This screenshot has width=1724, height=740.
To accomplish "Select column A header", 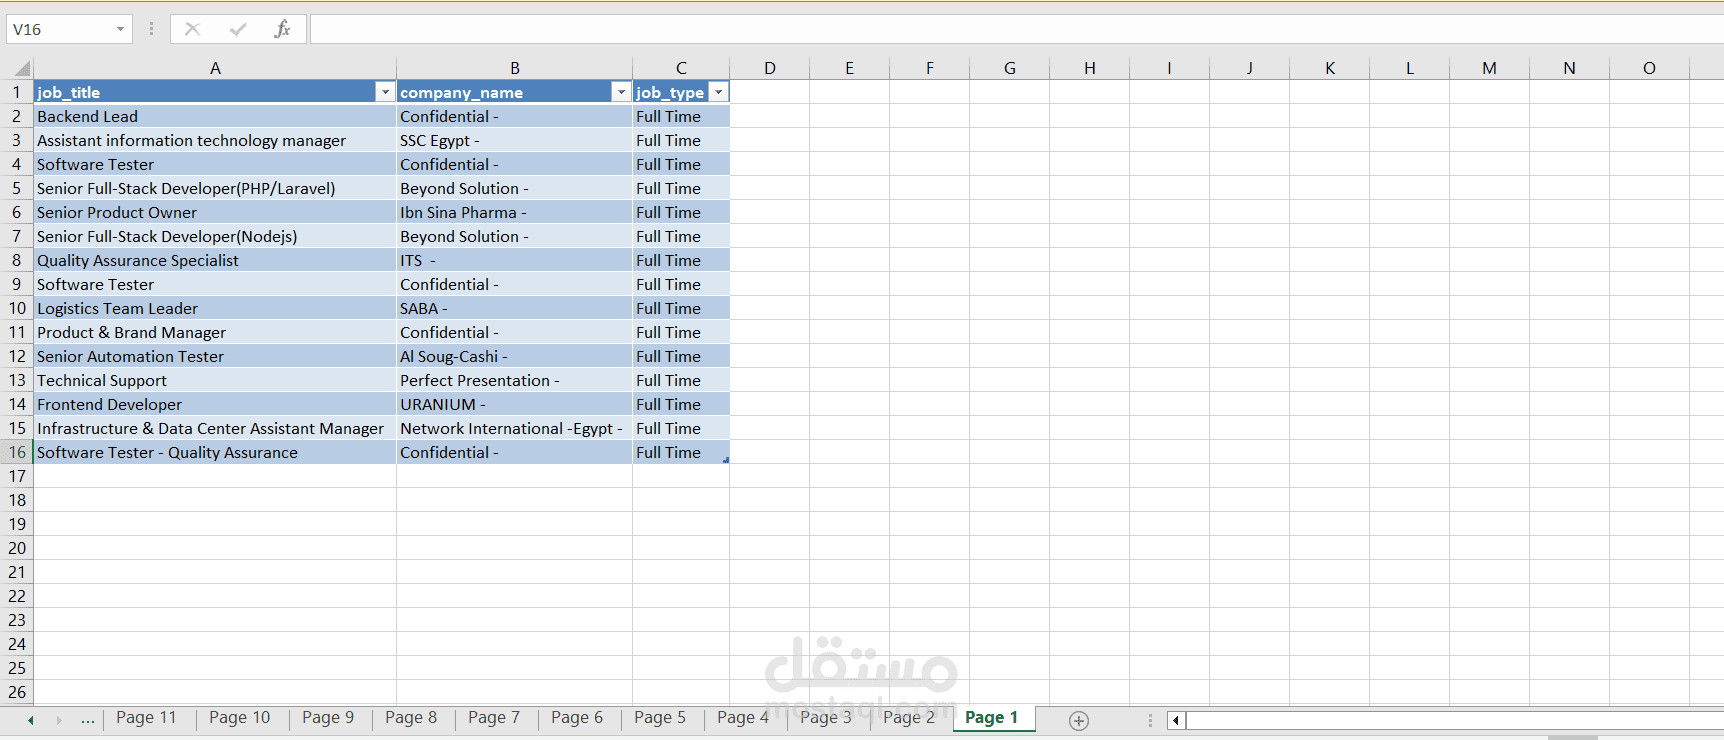I will coord(215,68).
